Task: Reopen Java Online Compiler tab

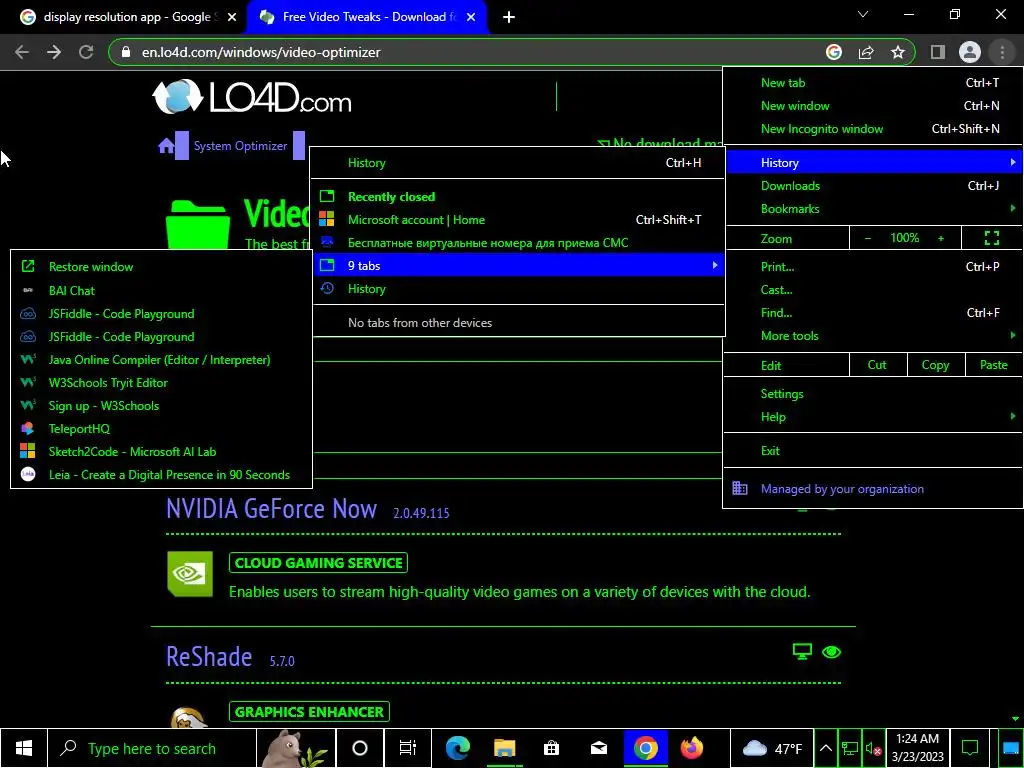Action: click(x=161, y=360)
